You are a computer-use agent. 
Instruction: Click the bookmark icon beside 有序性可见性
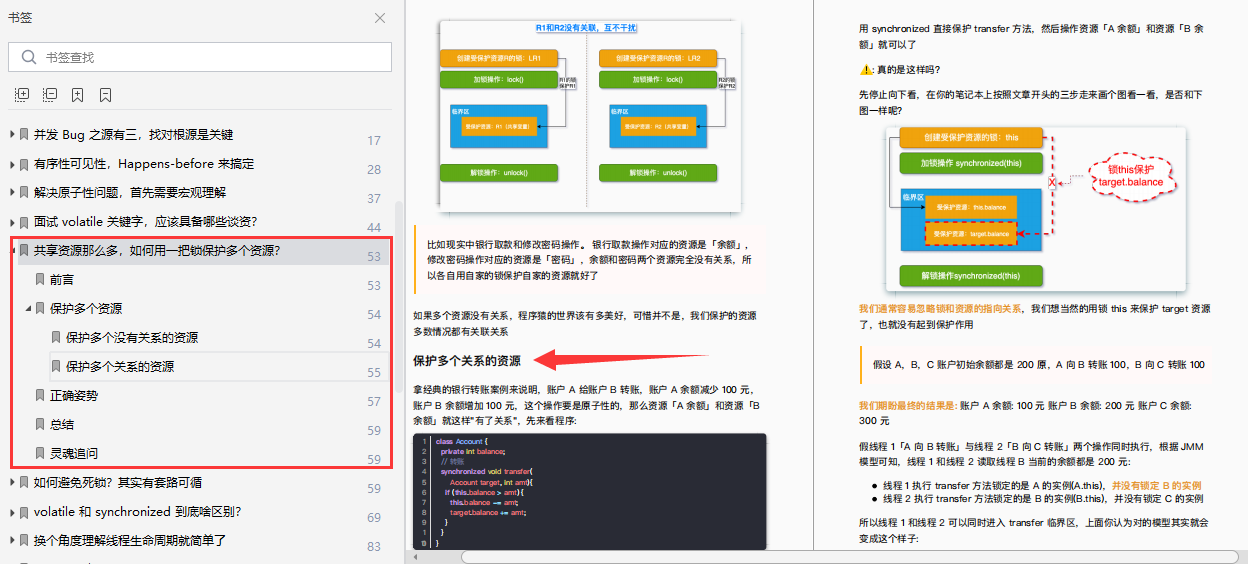(x=24, y=163)
